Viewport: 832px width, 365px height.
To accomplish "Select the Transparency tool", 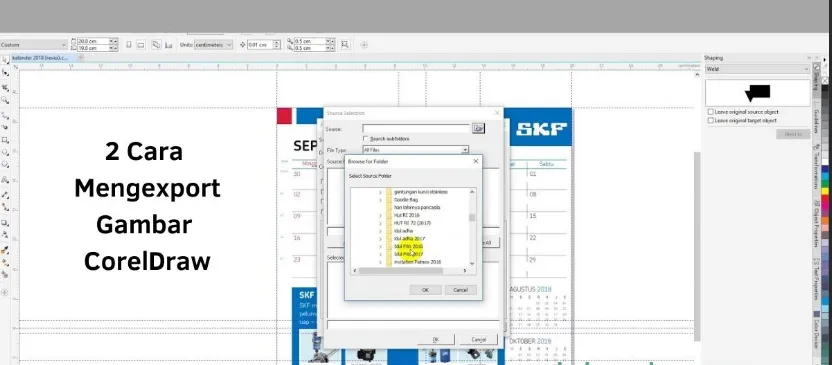I will click(6, 234).
